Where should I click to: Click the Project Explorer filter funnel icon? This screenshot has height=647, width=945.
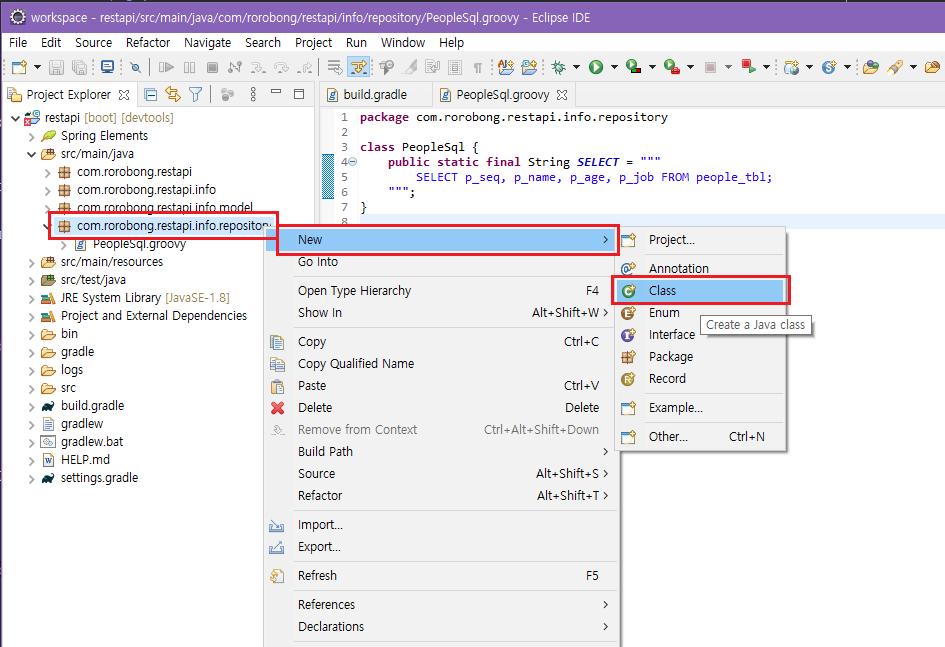195,95
